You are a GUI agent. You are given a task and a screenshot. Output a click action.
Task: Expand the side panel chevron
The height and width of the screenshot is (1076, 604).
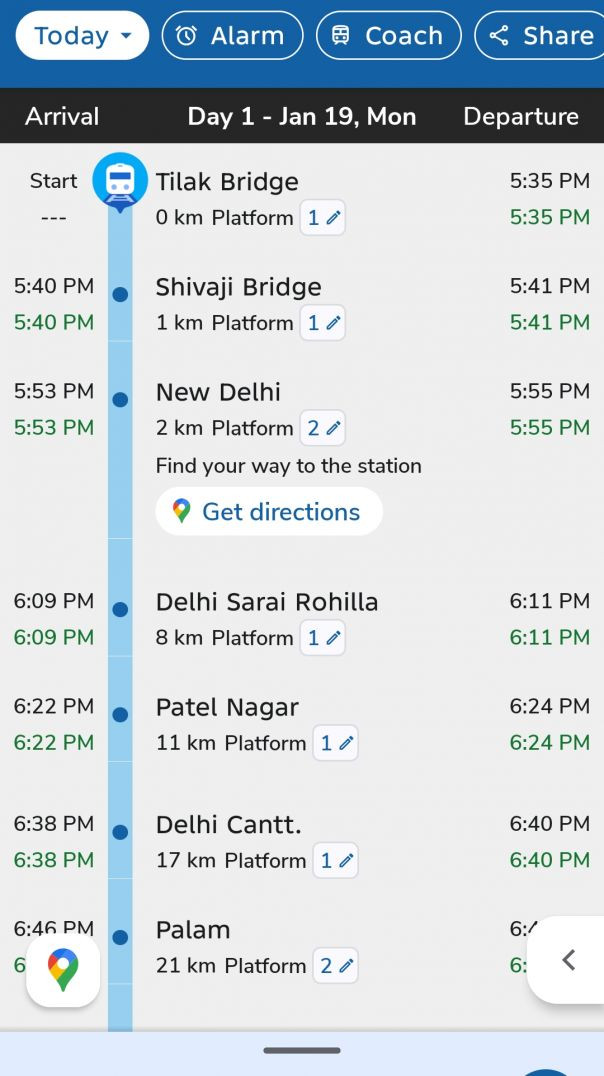click(568, 960)
